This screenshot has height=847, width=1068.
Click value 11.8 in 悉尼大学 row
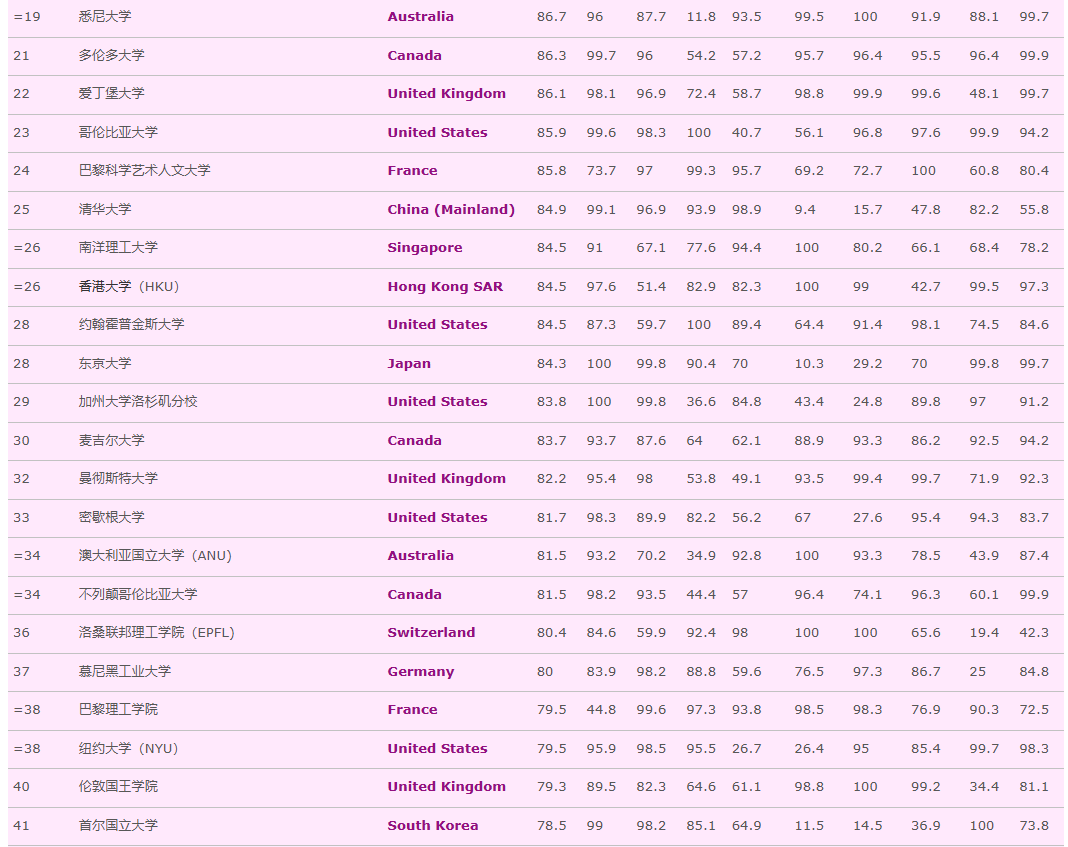tap(701, 17)
